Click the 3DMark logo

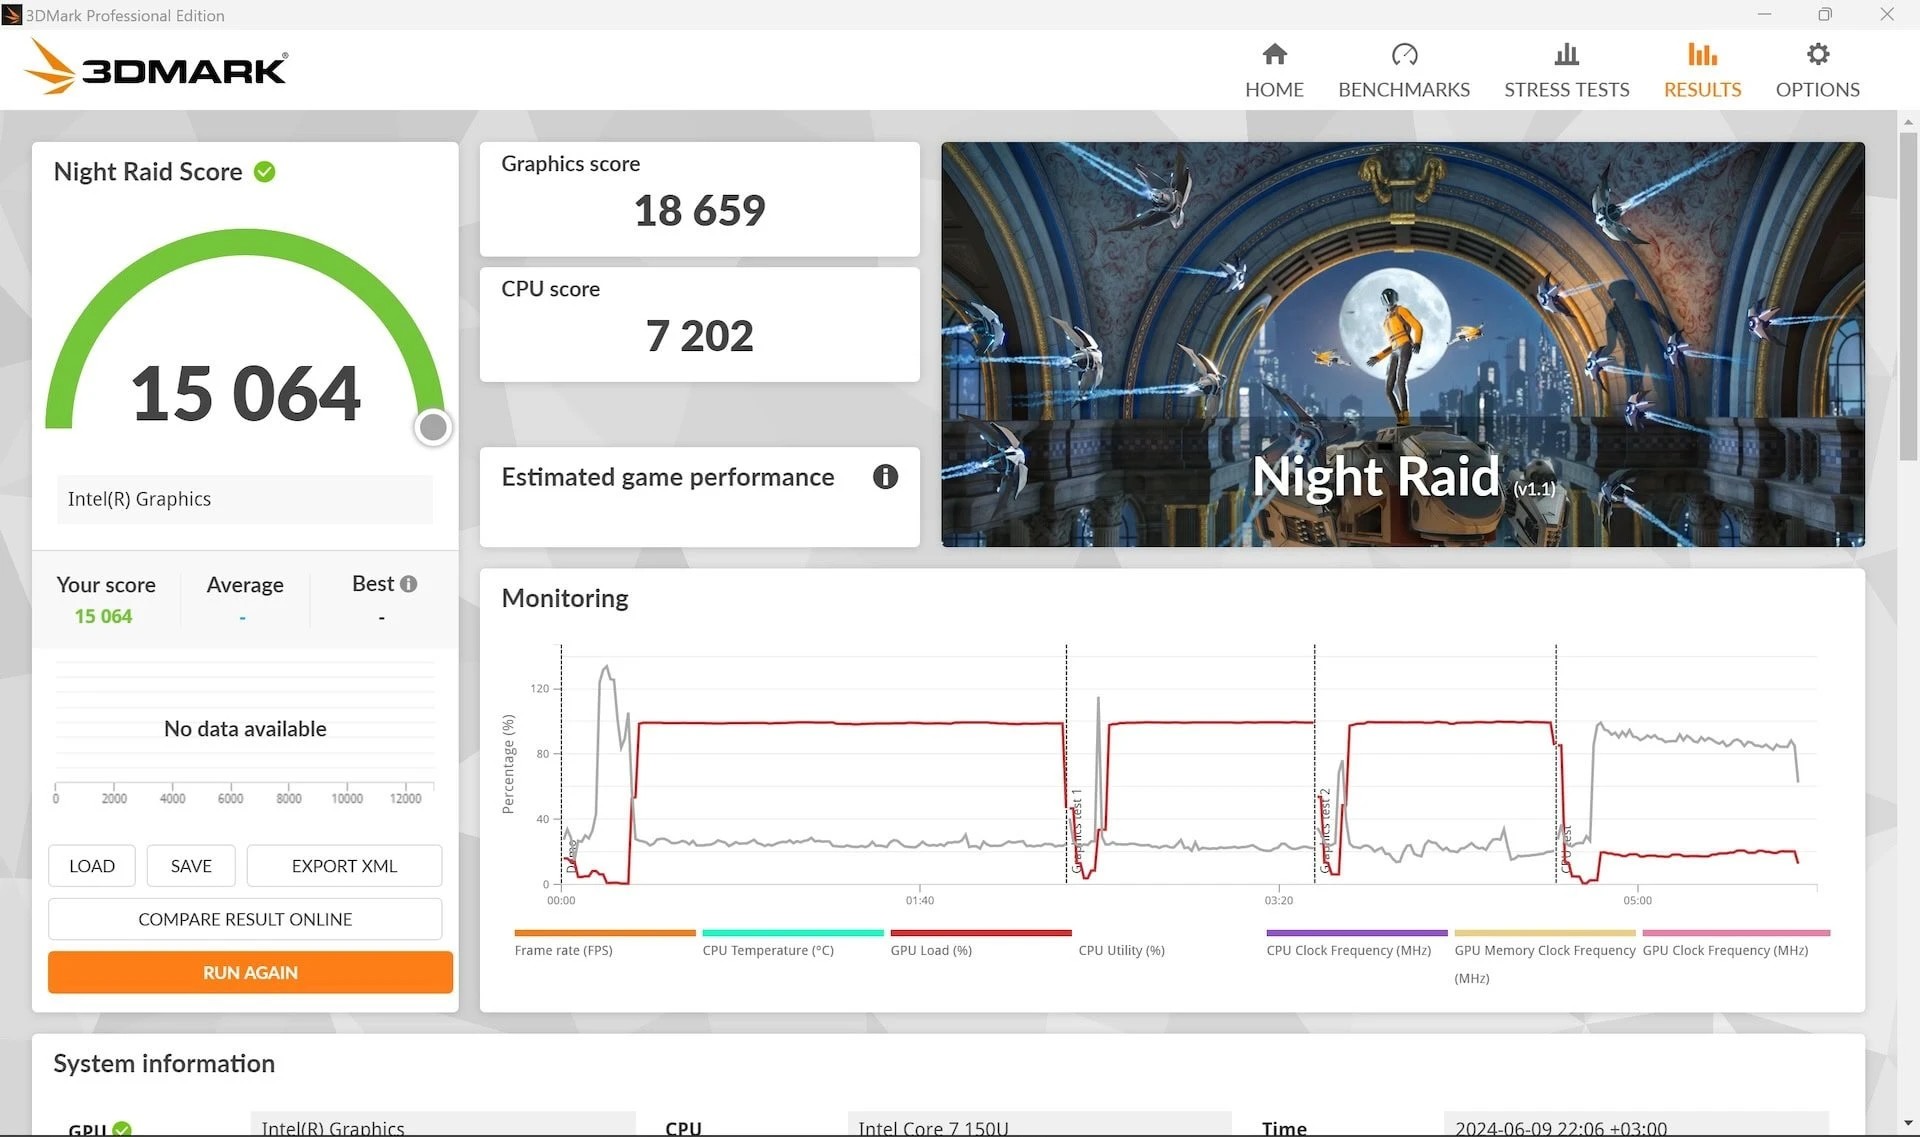(156, 68)
